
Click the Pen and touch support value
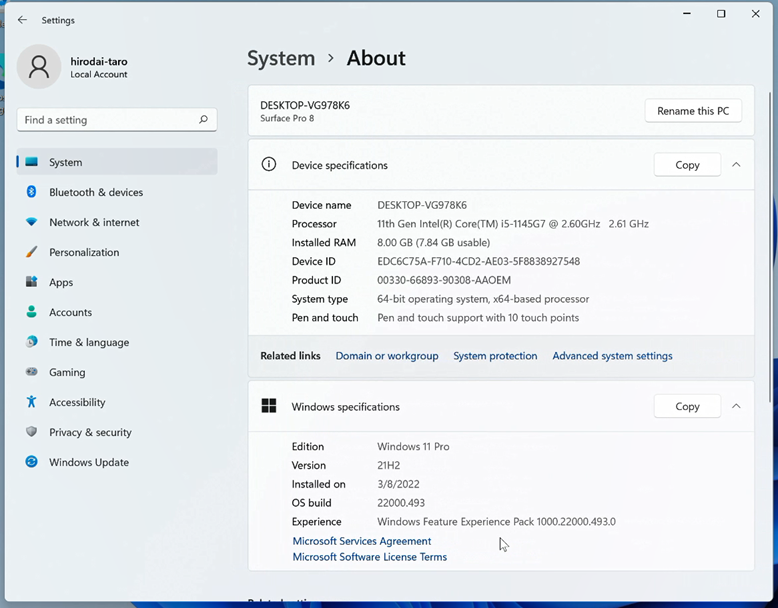coord(478,318)
